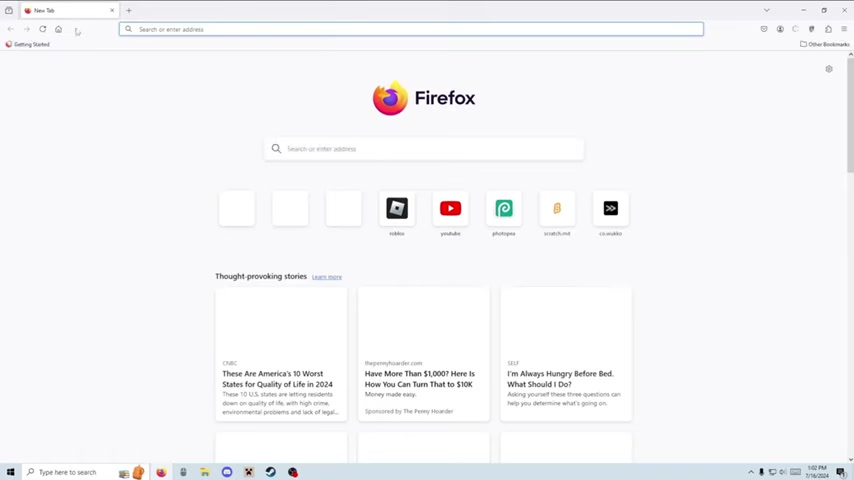
Task: Open the Roblox shortcut tile
Action: (x=397, y=209)
